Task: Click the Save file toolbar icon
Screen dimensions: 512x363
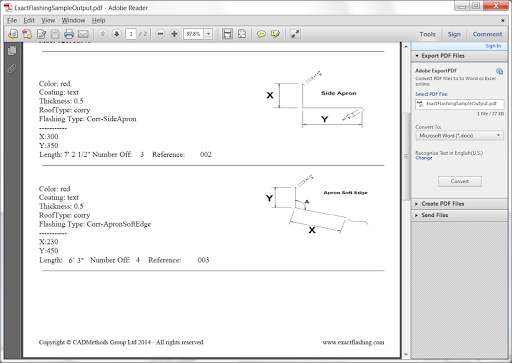Action: coord(55,34)
